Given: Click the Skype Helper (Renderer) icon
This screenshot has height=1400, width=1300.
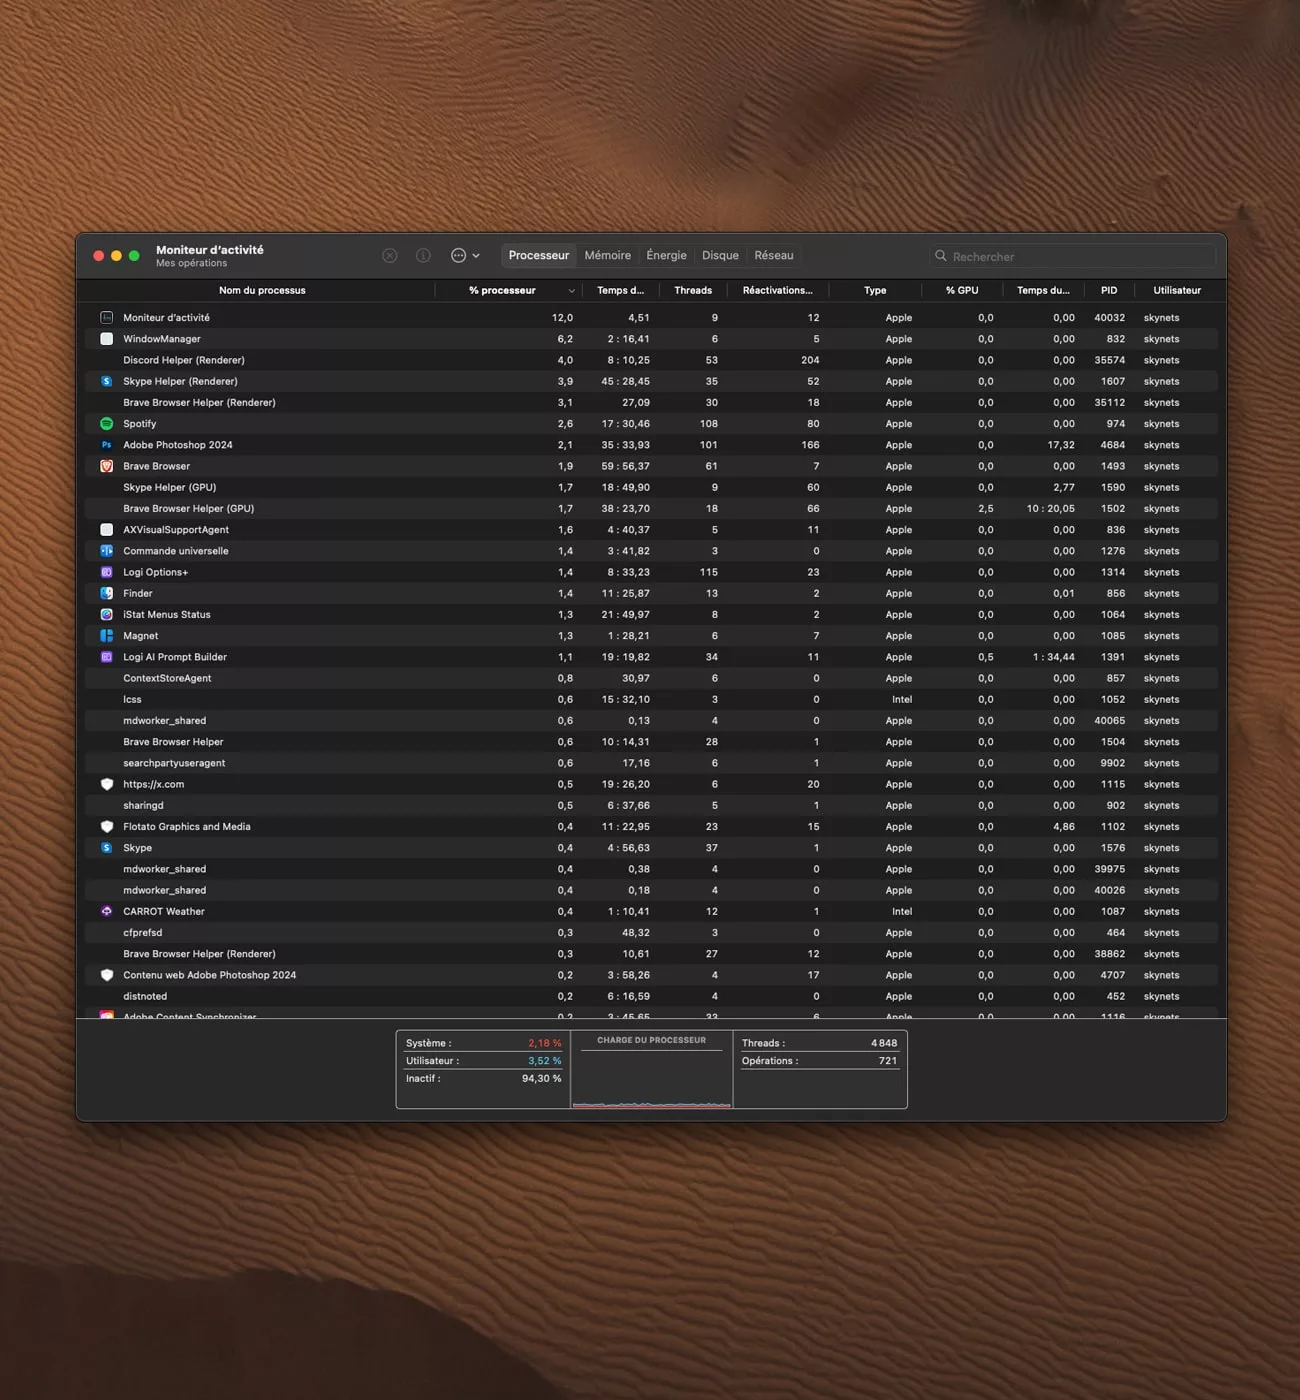Looking at the screenshot, I should 107,381.
